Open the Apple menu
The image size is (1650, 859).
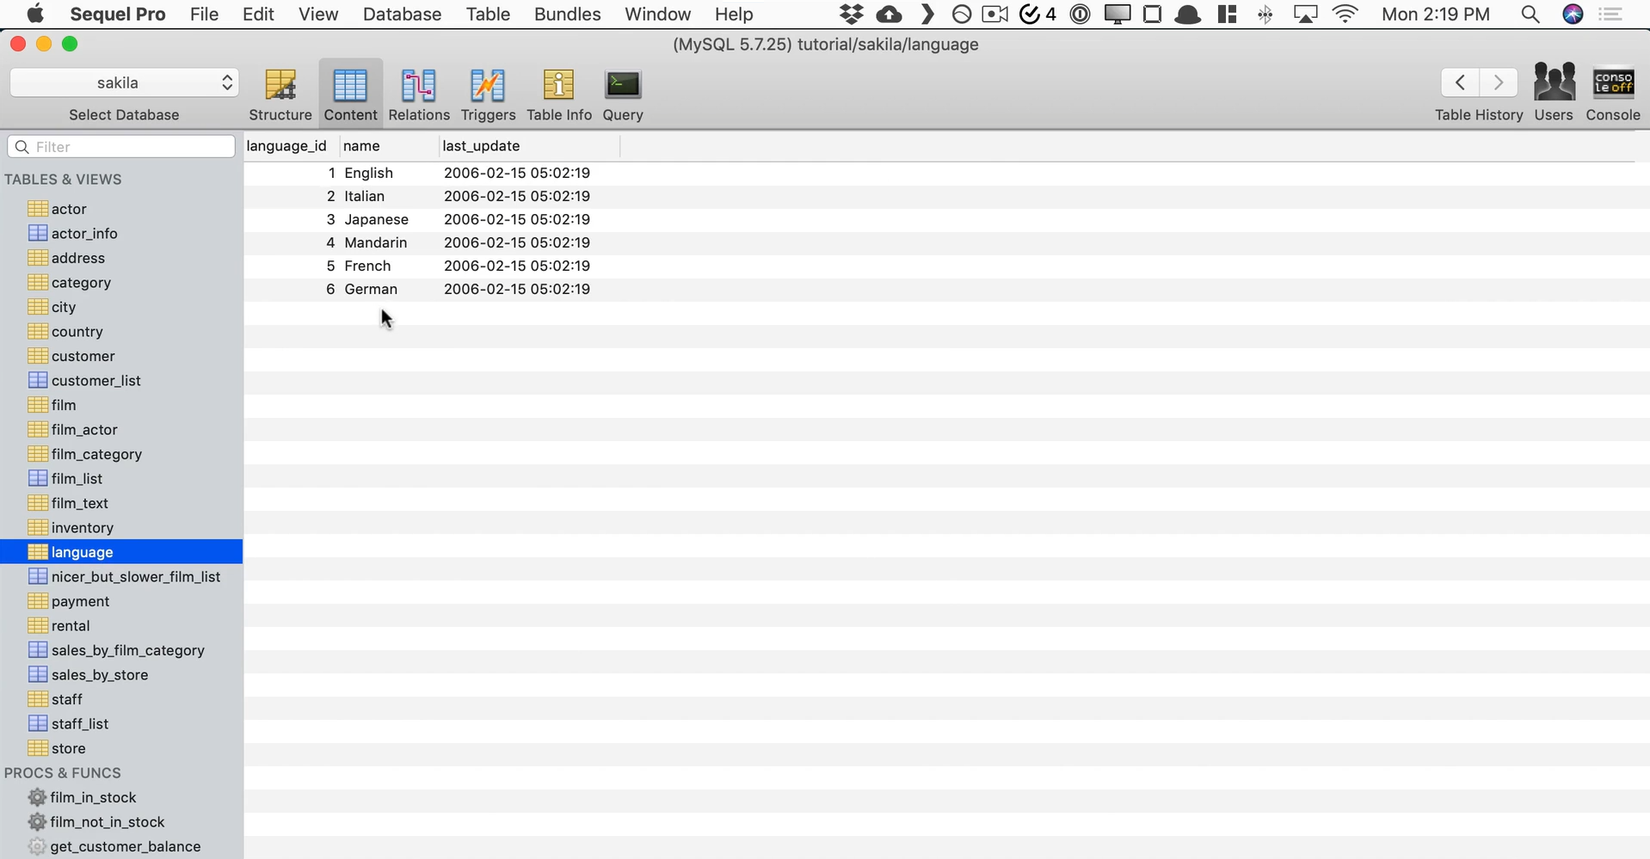click(35, 13)
